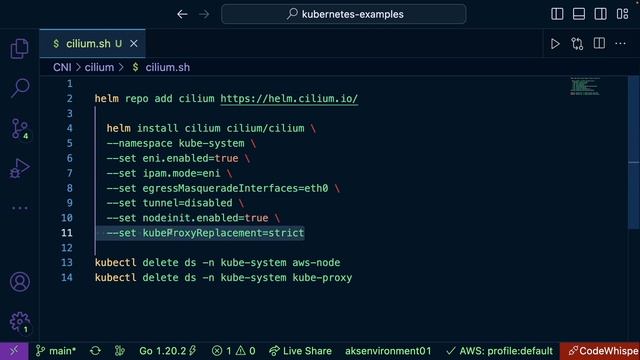Customize editor layout
Viewport: 640px width, 360px height.
tap(622, 14)
